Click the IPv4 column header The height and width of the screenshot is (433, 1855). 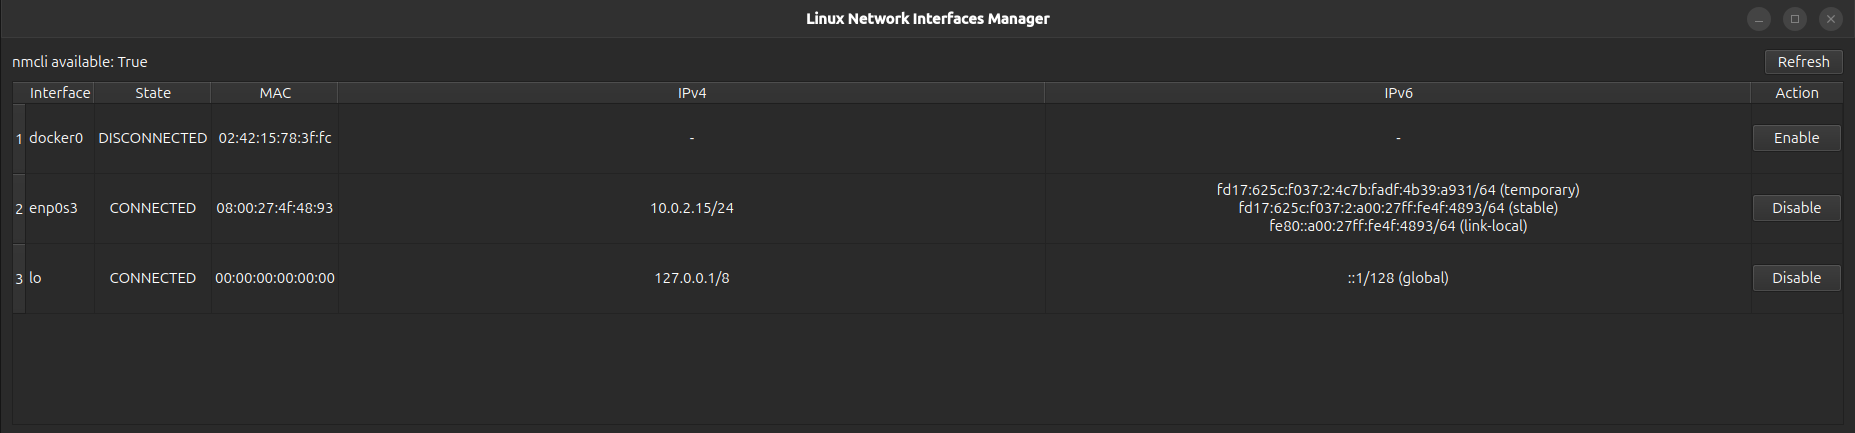click(692, 93)
